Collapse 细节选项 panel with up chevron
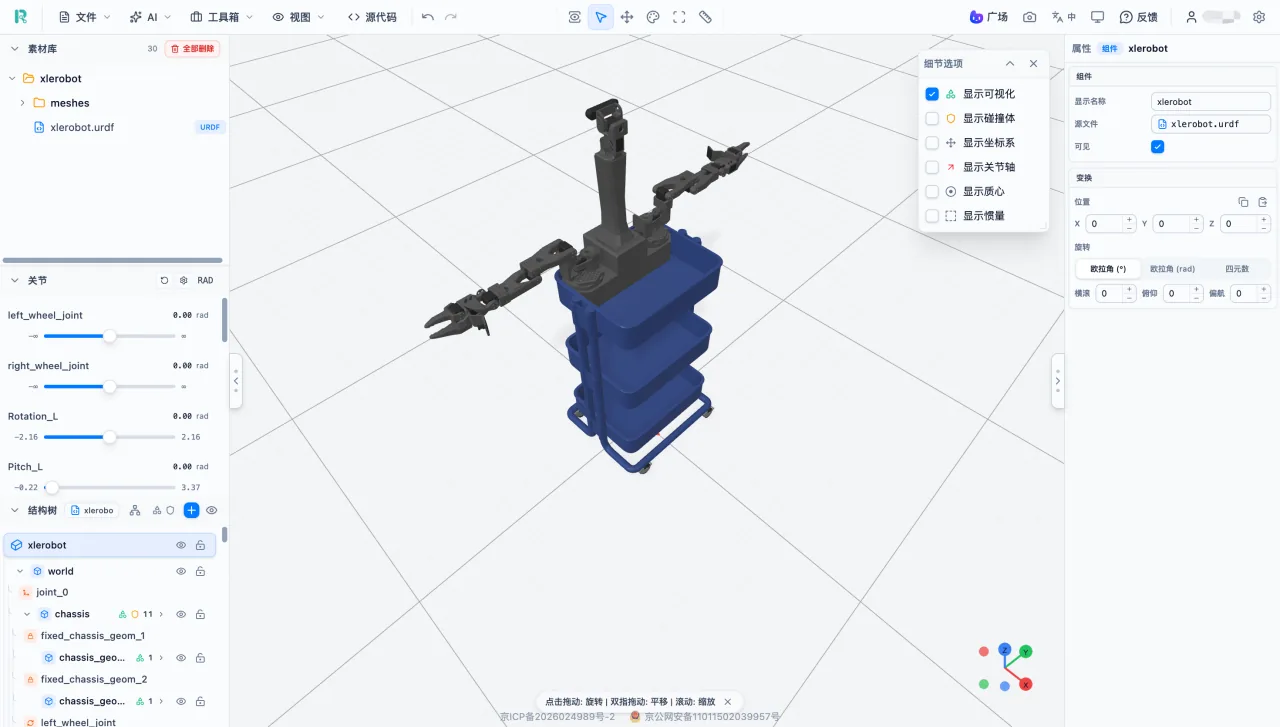The height and width of the screenshot is (727, 1280). (x=1010, y=64)
